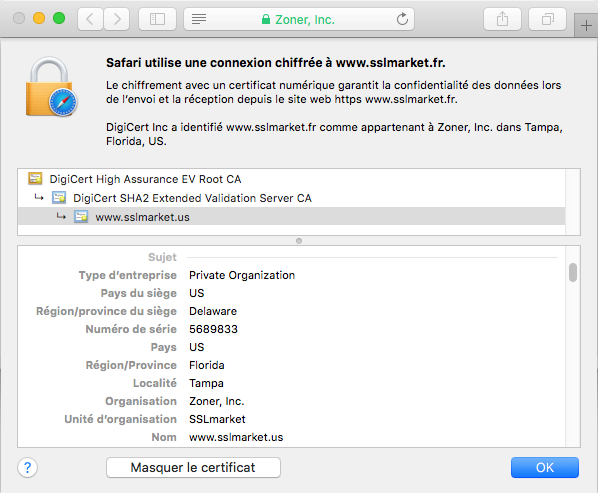The width and height of the screenshot is (598, 493).
Task: Show all tabs overview icon
Action: coord(547,19)
